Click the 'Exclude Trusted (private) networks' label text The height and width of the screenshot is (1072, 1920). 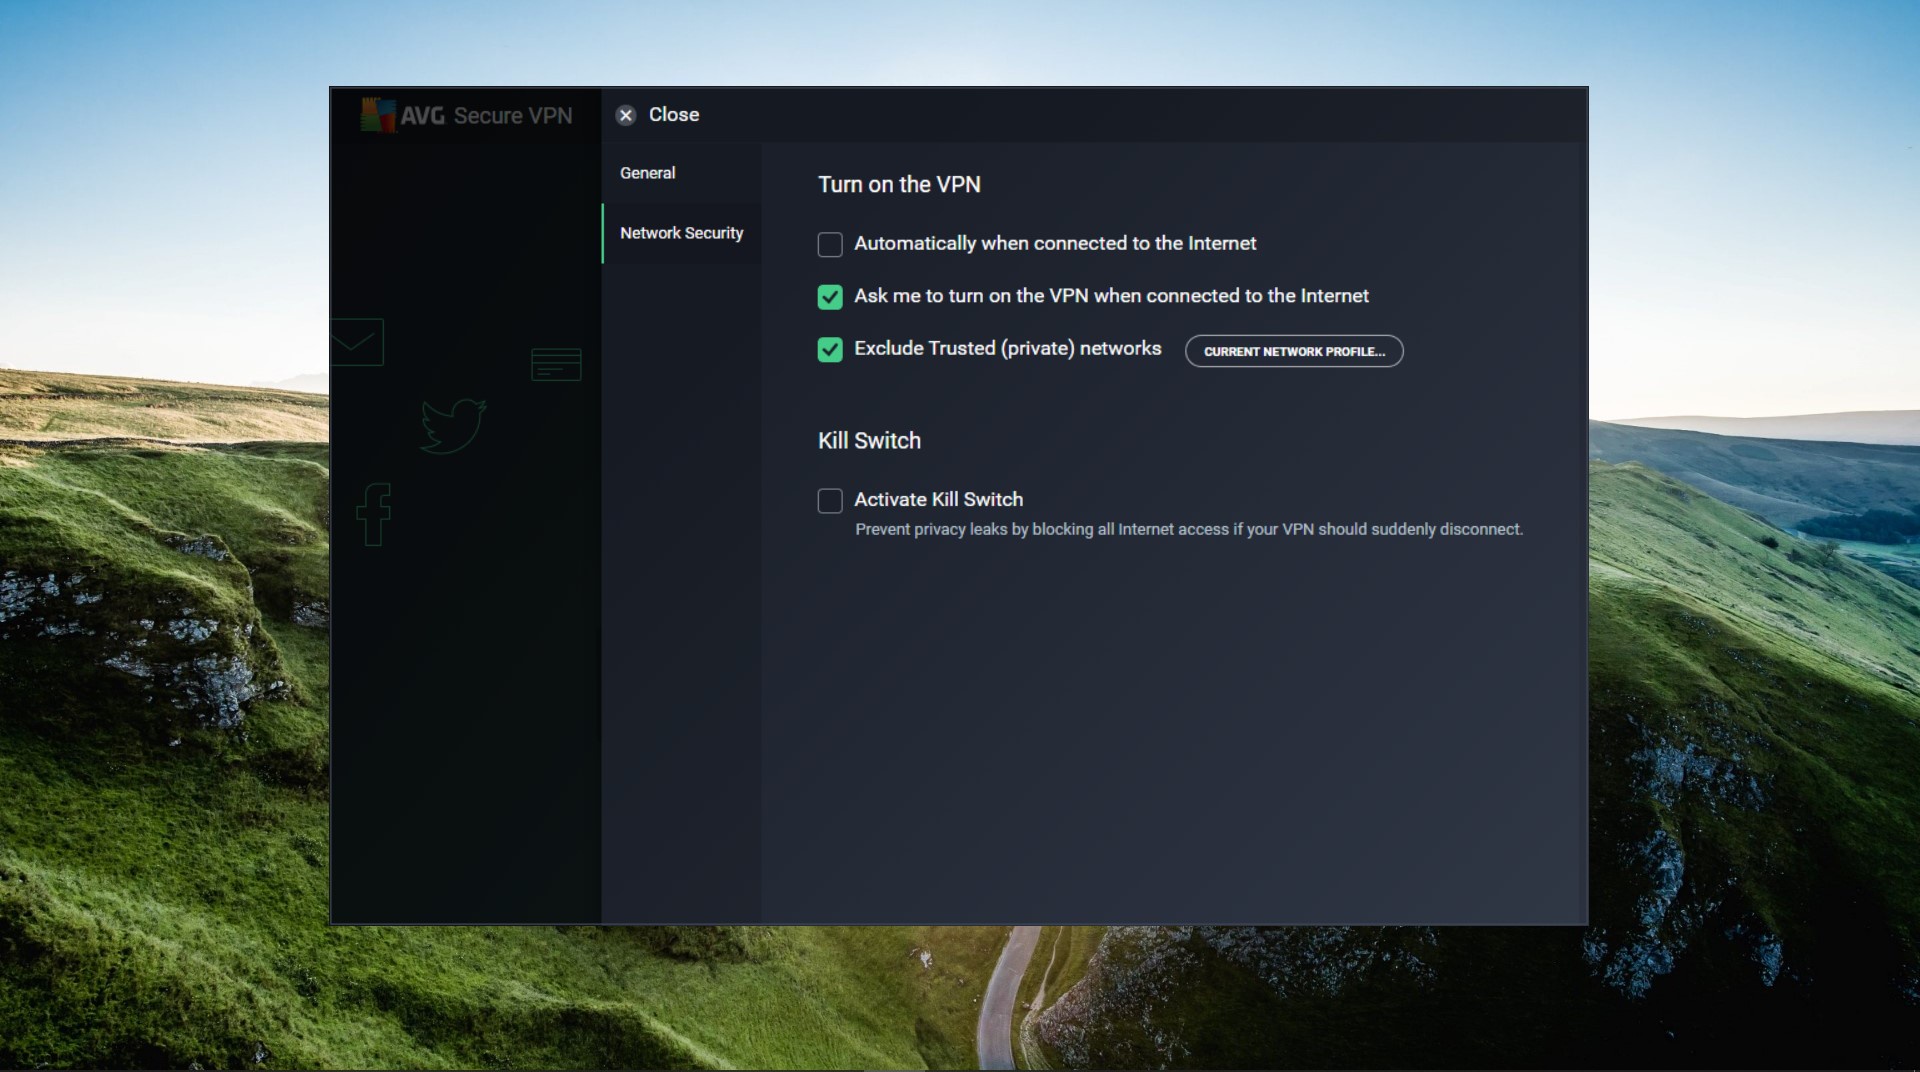[1007, 349]
